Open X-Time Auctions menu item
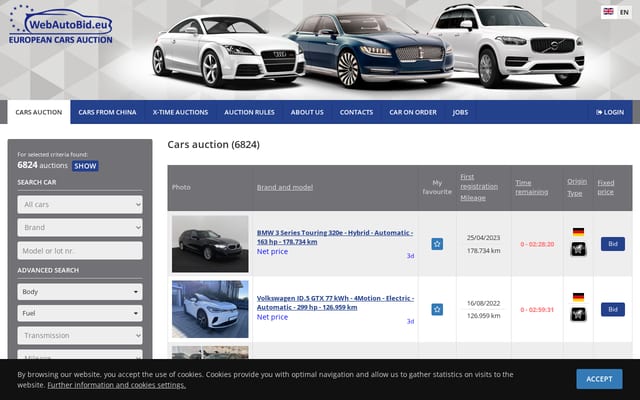640x400 pixels. pos(180,112)
